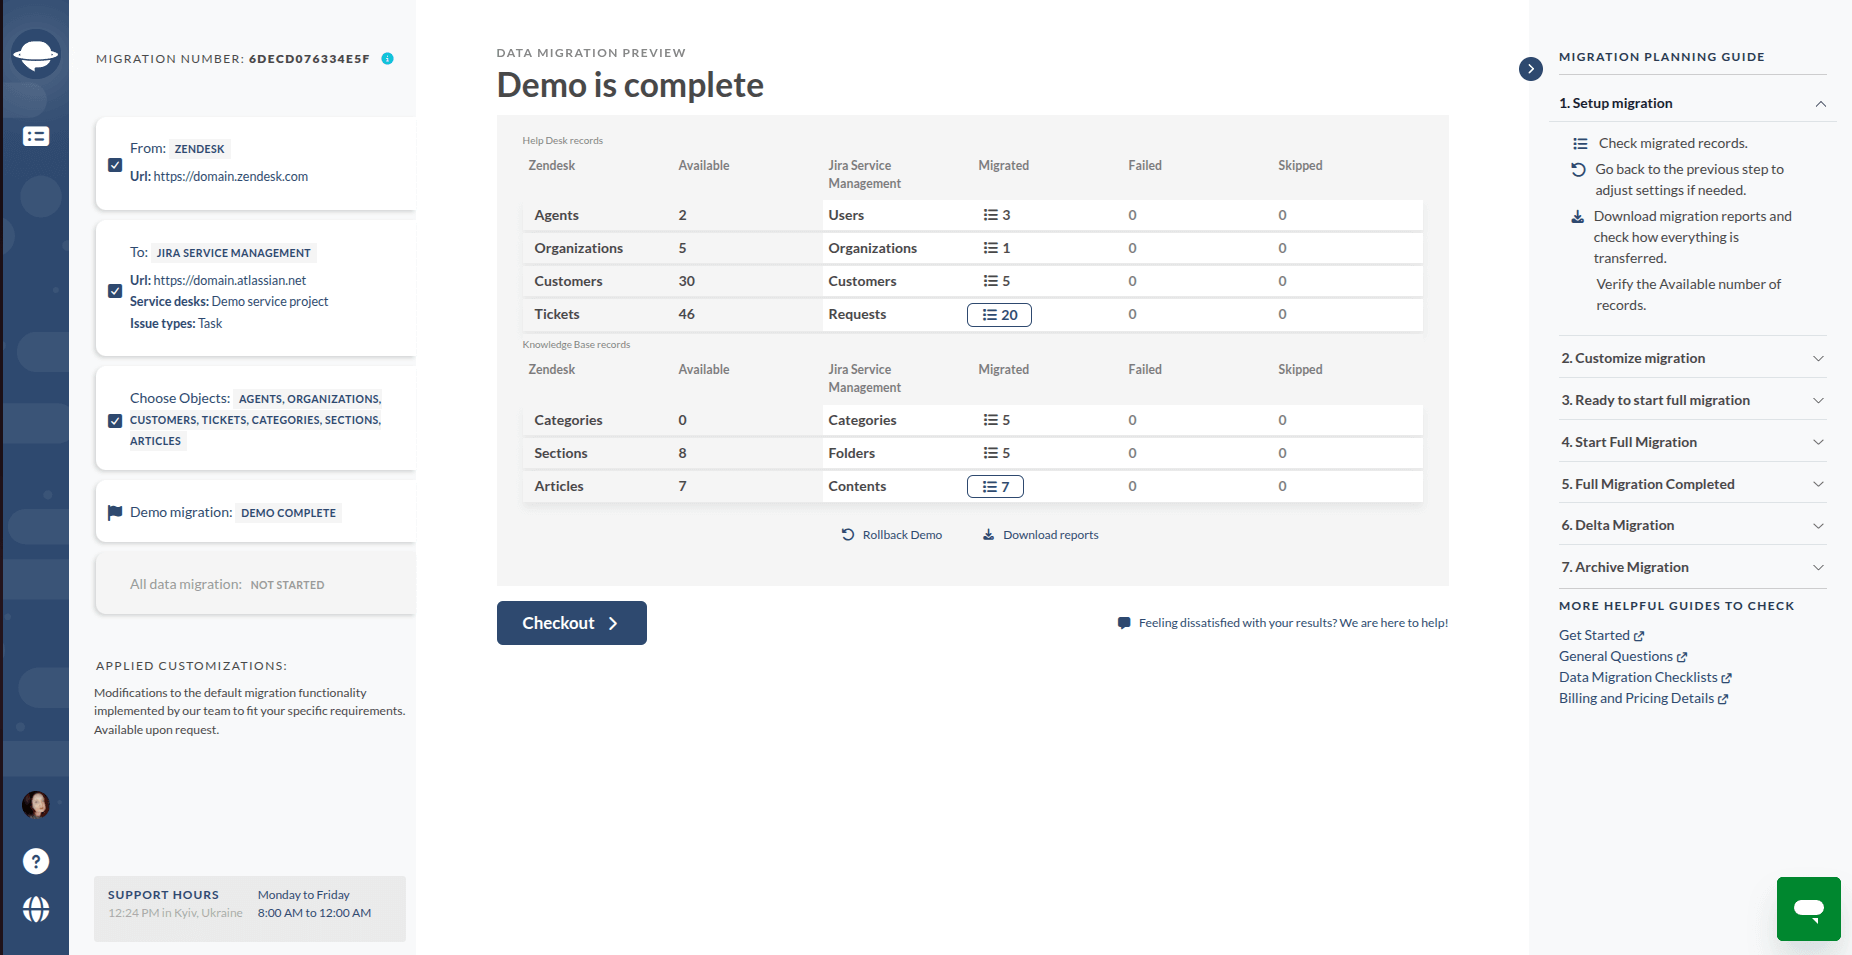Image resolution: width=1852 pixels, height=955 pixels.
Task: Click the user avatar in the sidebar
Action: click(36, 804)
